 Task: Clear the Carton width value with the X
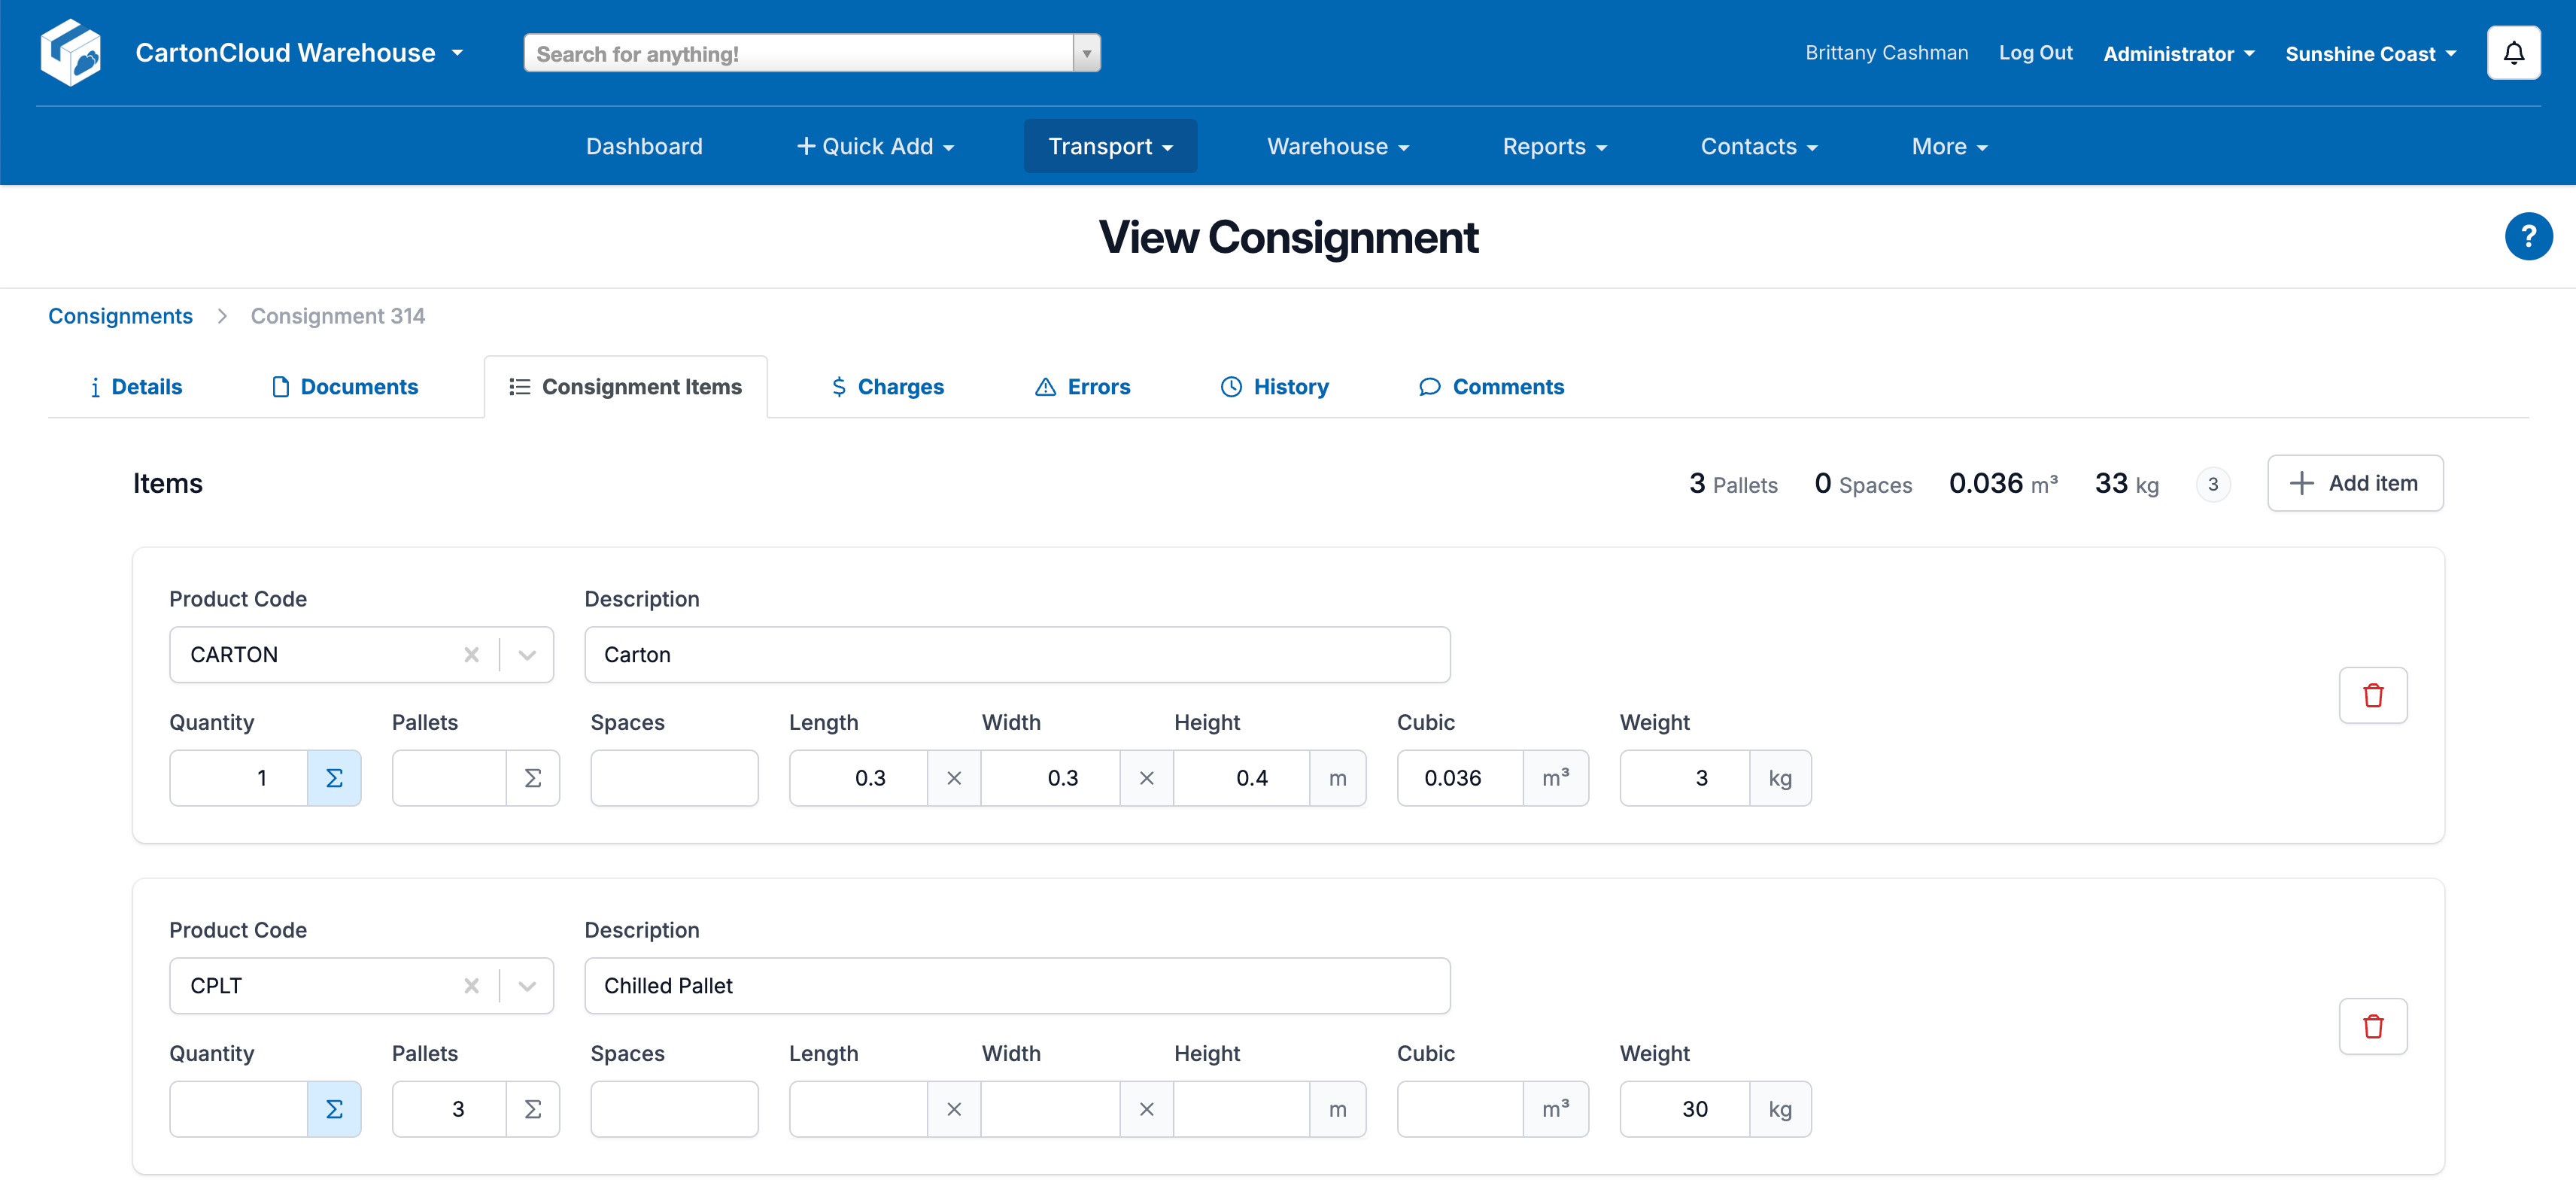pyautogui.click(x=1146, y=778)
